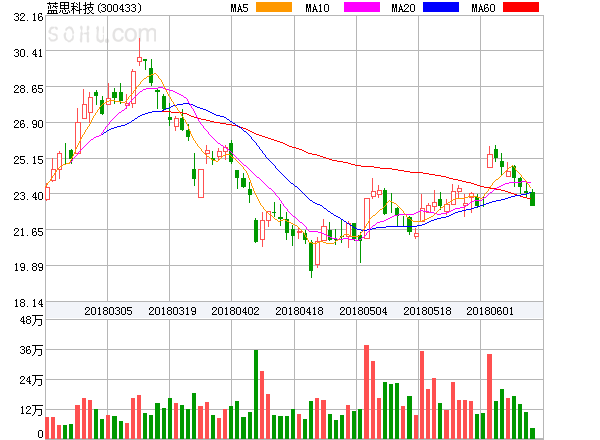Click the 0 volume axis label
The height and width of the screenshot is (440, 600).
tap(40, 434)
